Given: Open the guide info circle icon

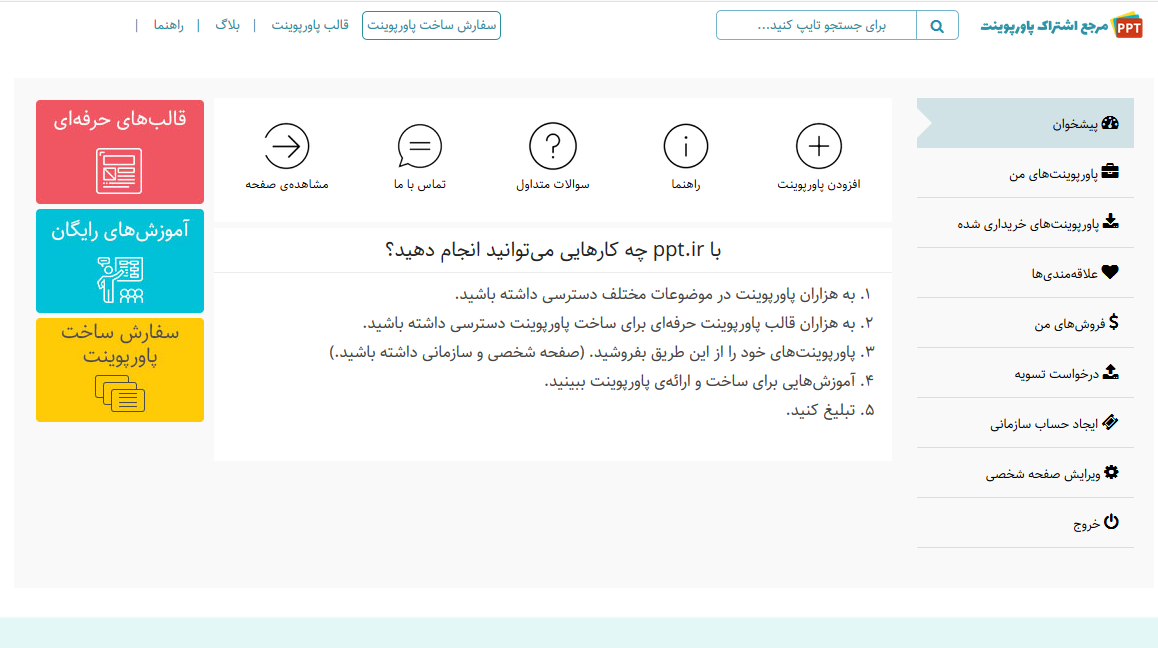Looking at the screenshot, I should 686,147.
